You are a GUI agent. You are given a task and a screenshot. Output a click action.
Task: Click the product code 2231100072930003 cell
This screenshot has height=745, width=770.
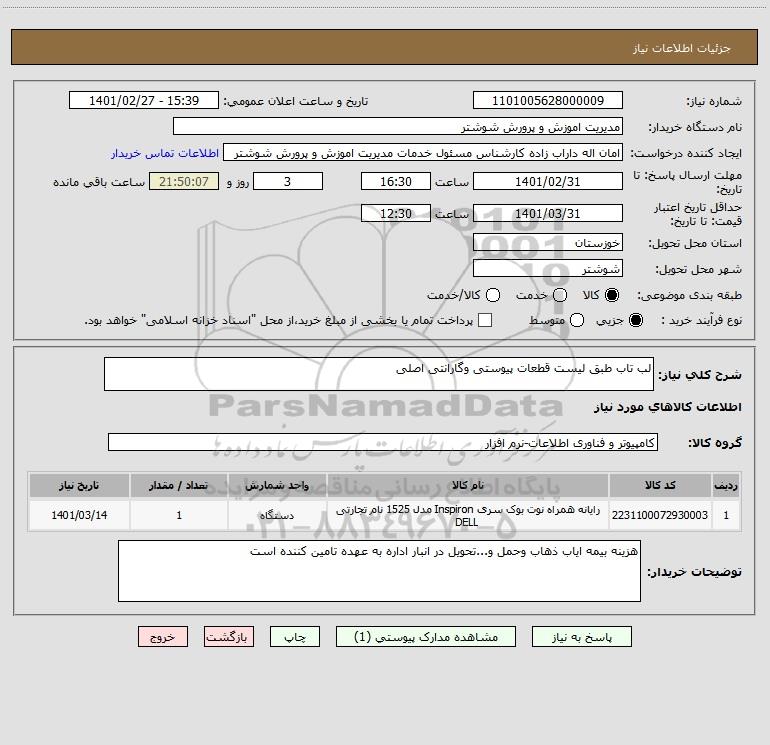pos(660,515)
